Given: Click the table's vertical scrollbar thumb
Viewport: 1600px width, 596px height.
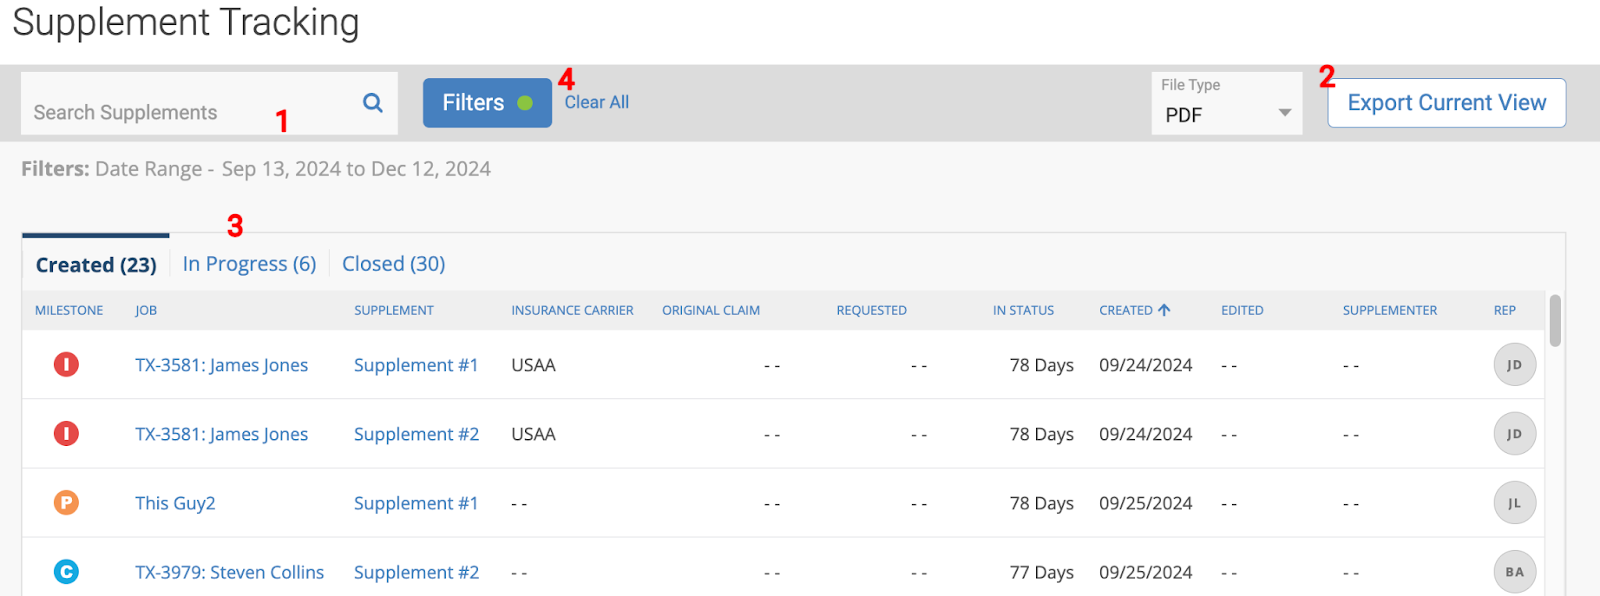Looking at the screenshot, I should tap(1554, 320).
